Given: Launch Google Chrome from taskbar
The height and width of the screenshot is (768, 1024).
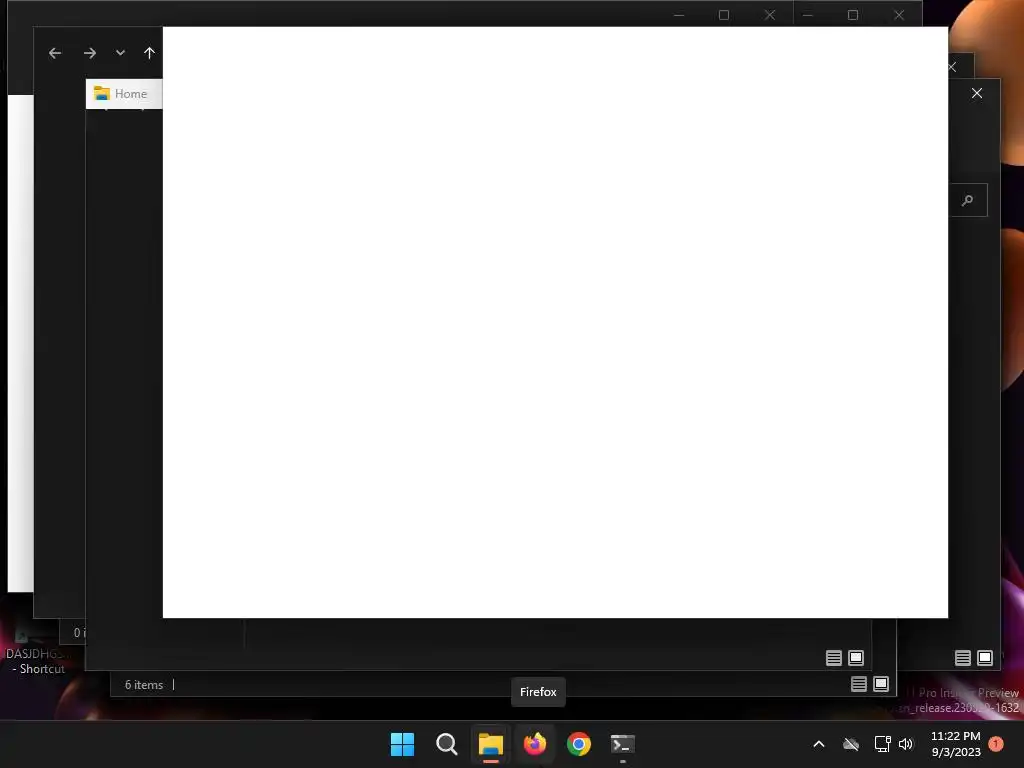Looking at the screenshot, I should coord(579,744).
